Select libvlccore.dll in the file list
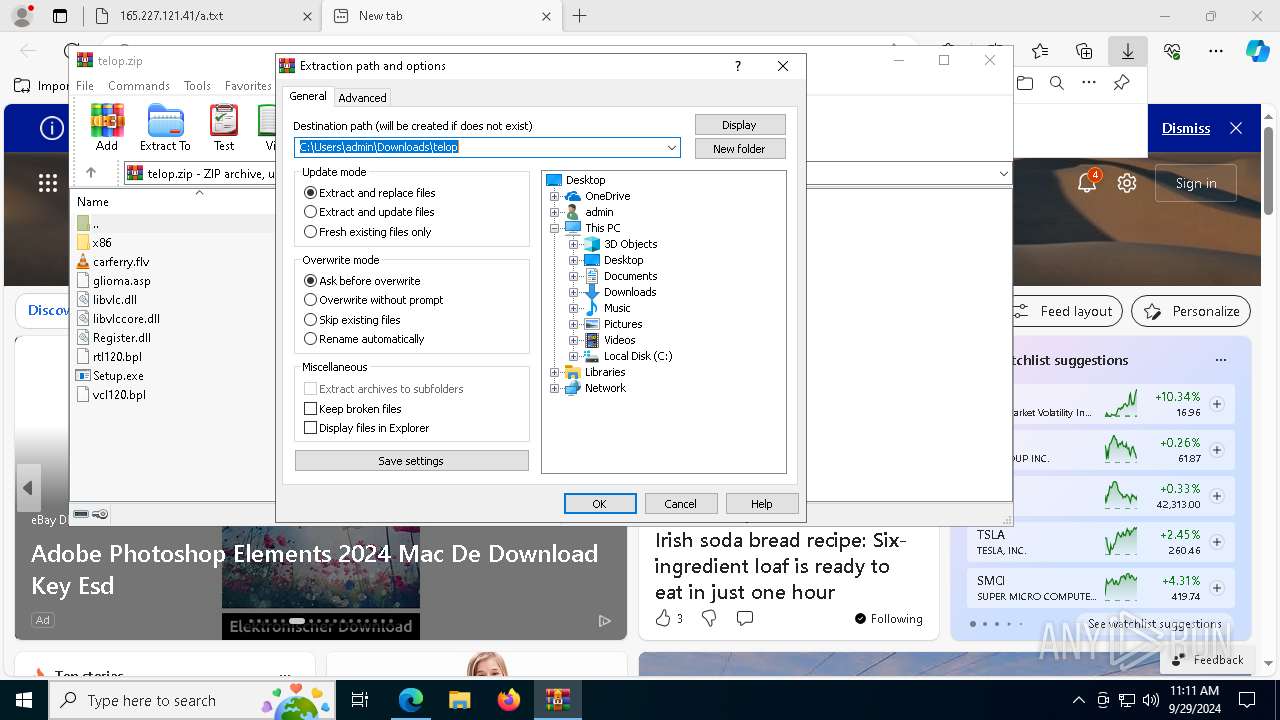 [118, 319]
